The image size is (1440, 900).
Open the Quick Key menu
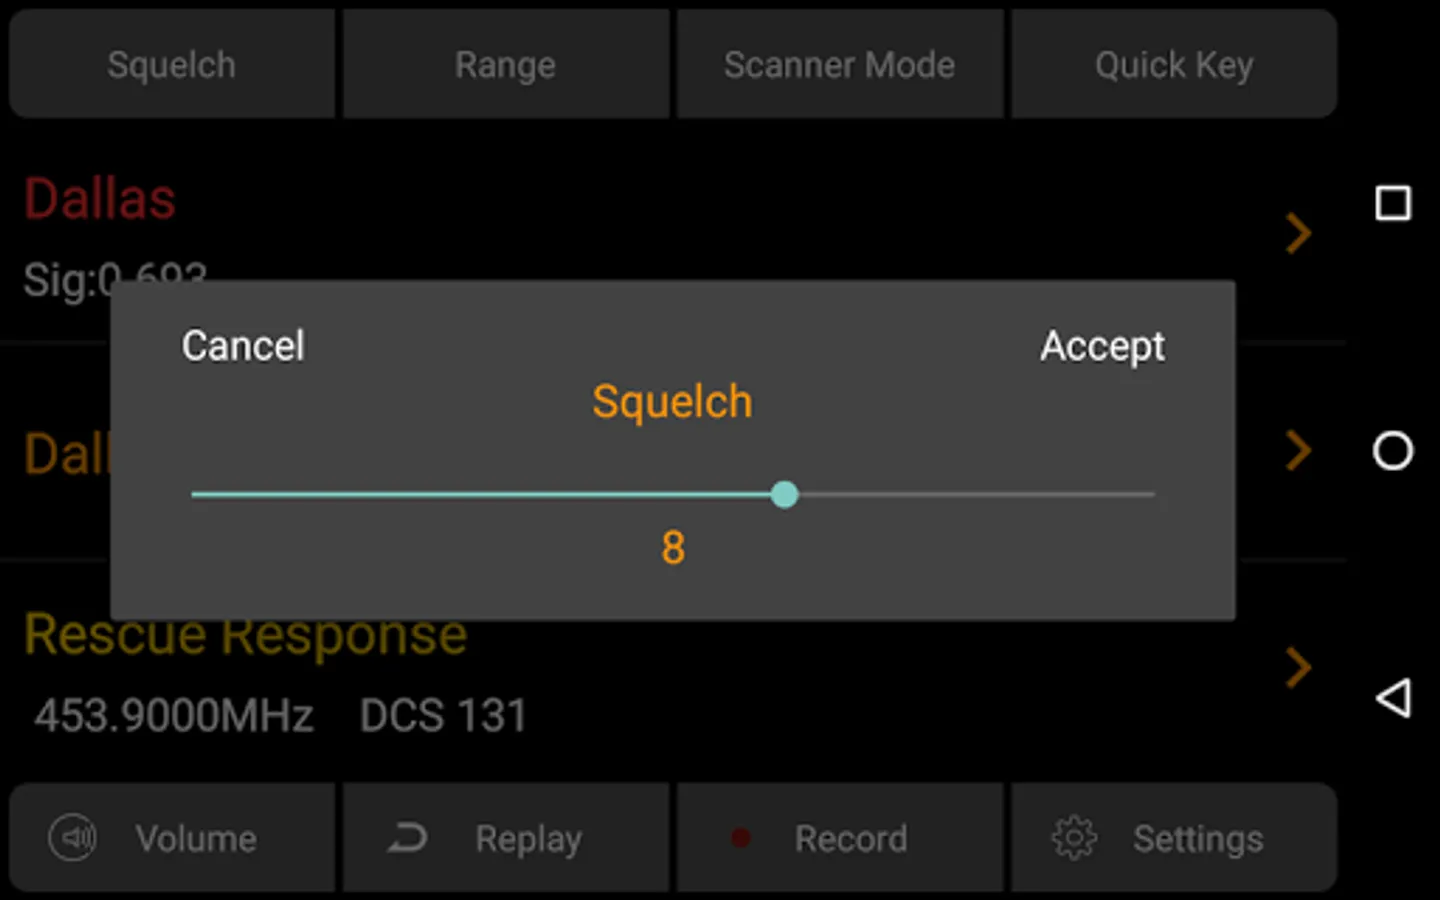pos(1173,65)
